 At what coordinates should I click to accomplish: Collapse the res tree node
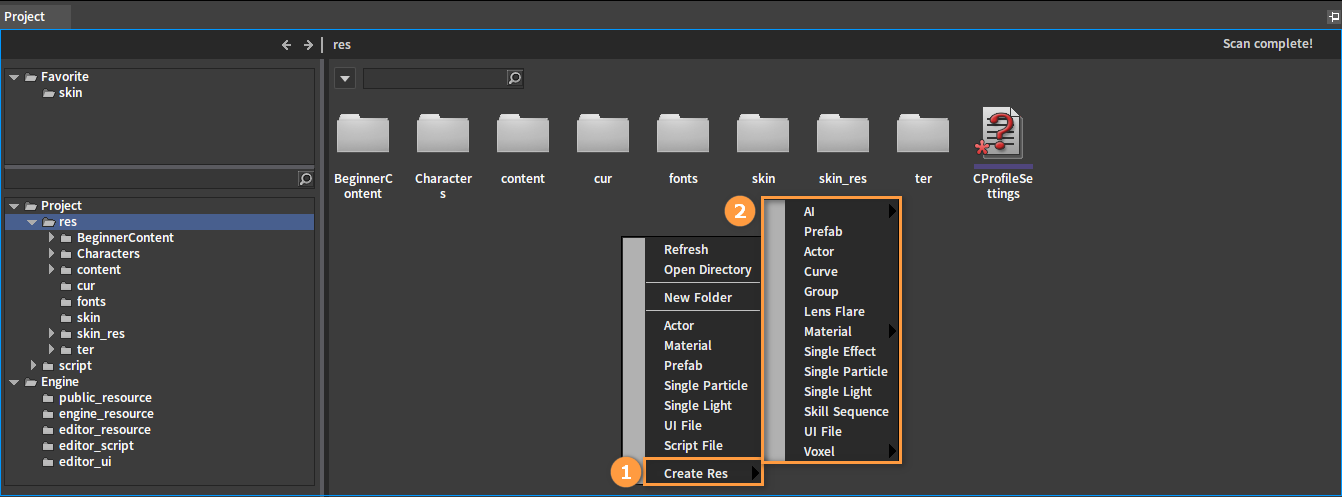[32, 222]
